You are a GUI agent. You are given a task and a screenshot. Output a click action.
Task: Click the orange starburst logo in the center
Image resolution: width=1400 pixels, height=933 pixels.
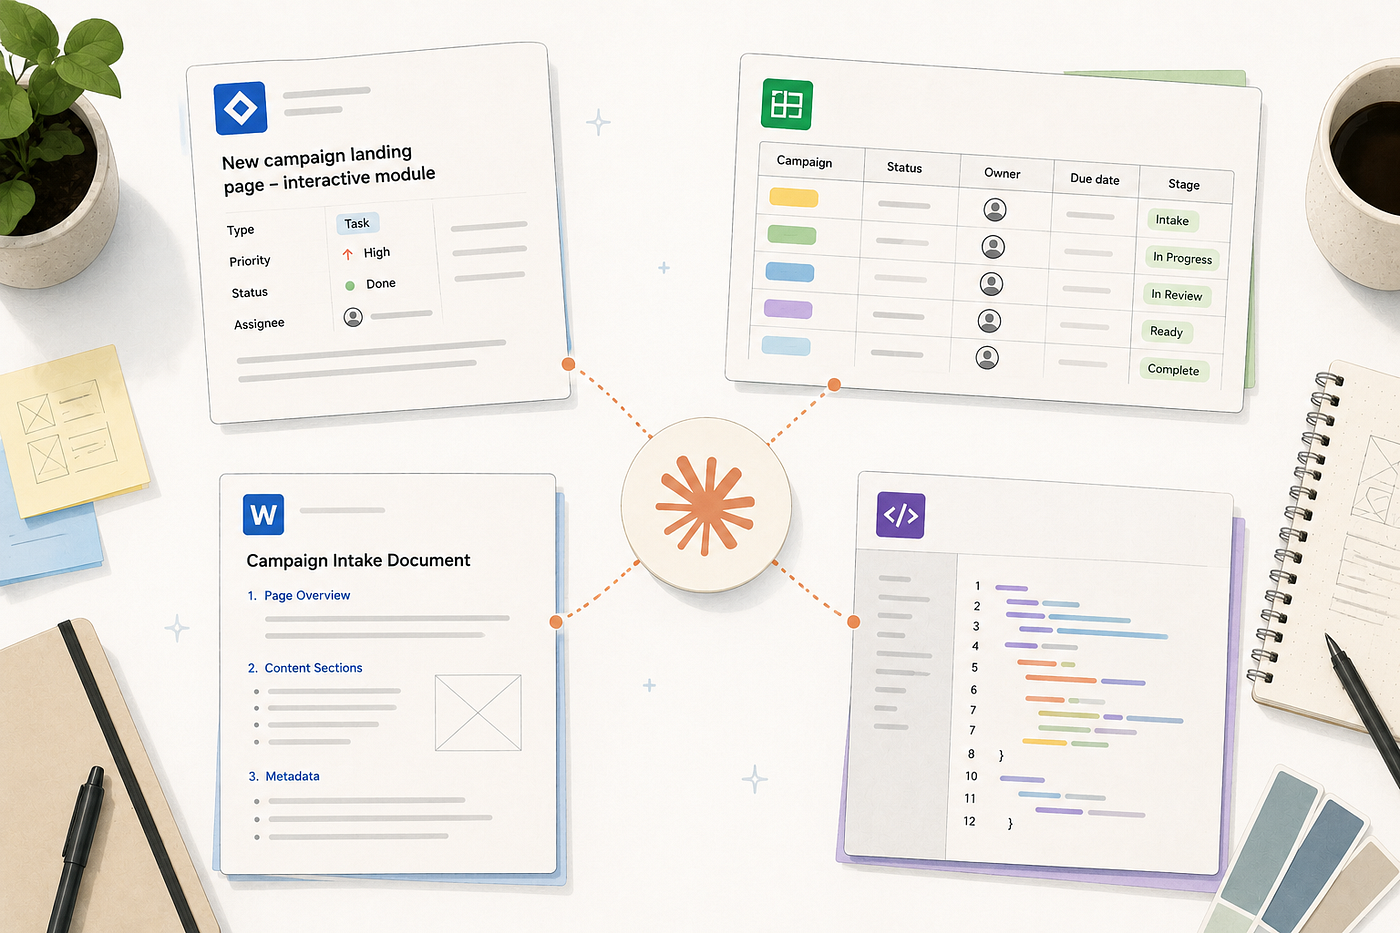pyautogui.click(x=705, y=504)
